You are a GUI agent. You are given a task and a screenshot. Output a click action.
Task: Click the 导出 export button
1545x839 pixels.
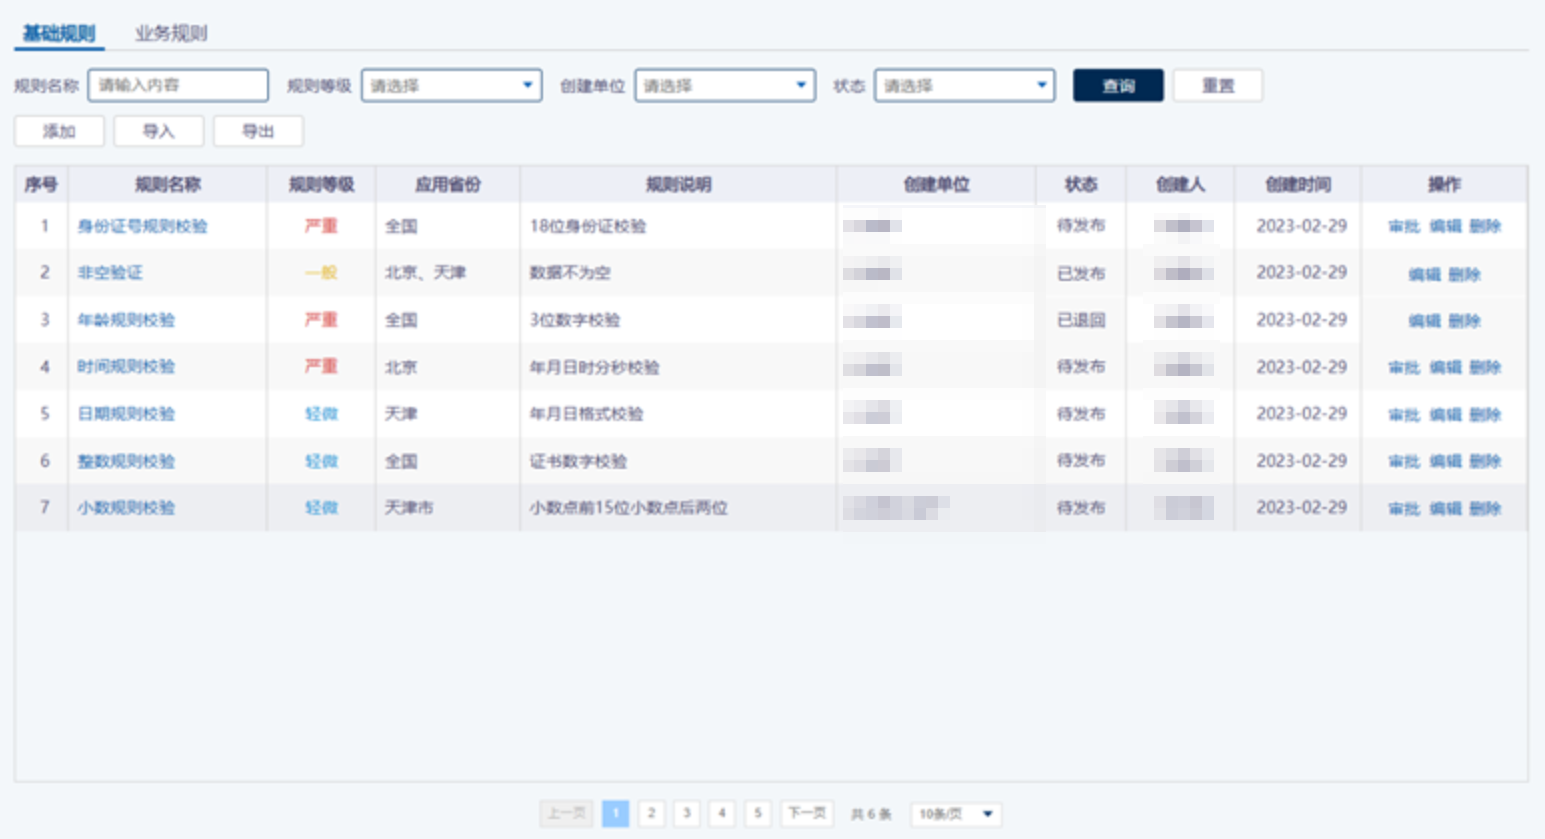point(258,131)
